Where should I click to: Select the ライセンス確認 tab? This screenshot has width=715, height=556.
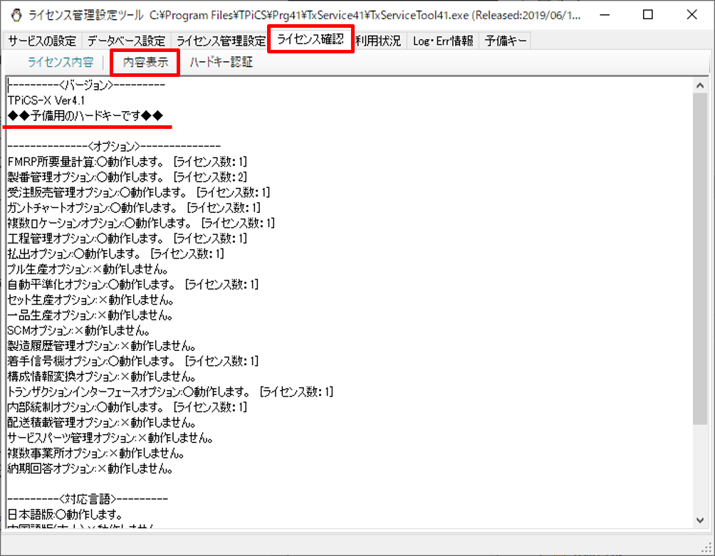point(311,39)
